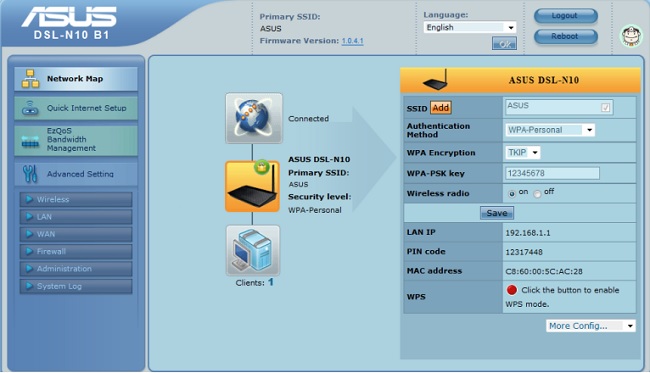The width and height of the screenshot is (650, 373).
Task: Open the WPA Encryption TKIP dropdown
Action: (522, 153)
